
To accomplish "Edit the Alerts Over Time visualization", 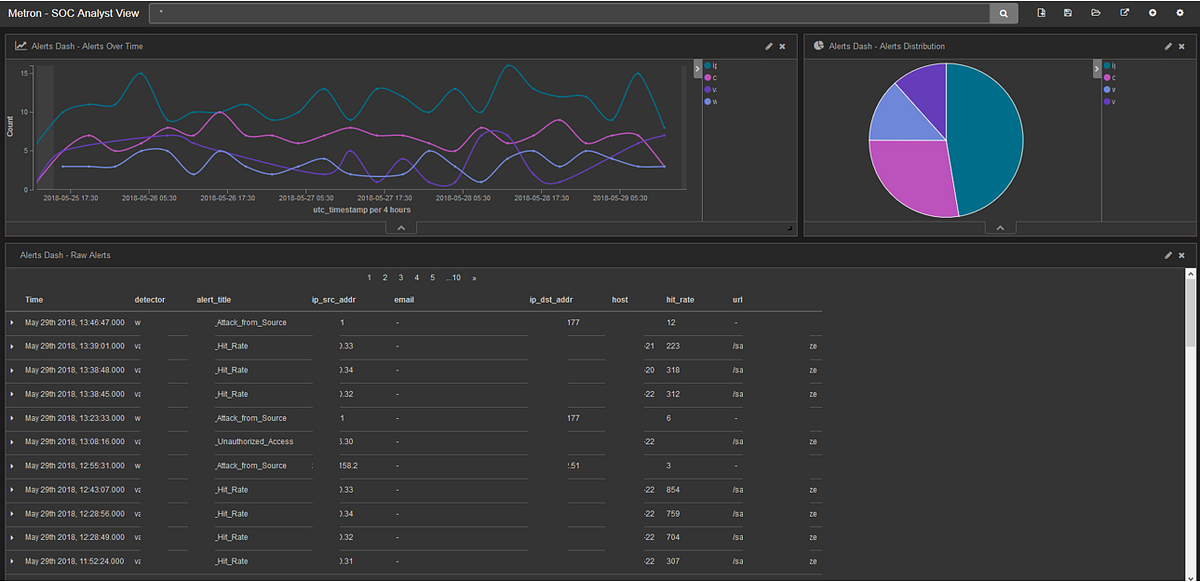I will 768,45.
